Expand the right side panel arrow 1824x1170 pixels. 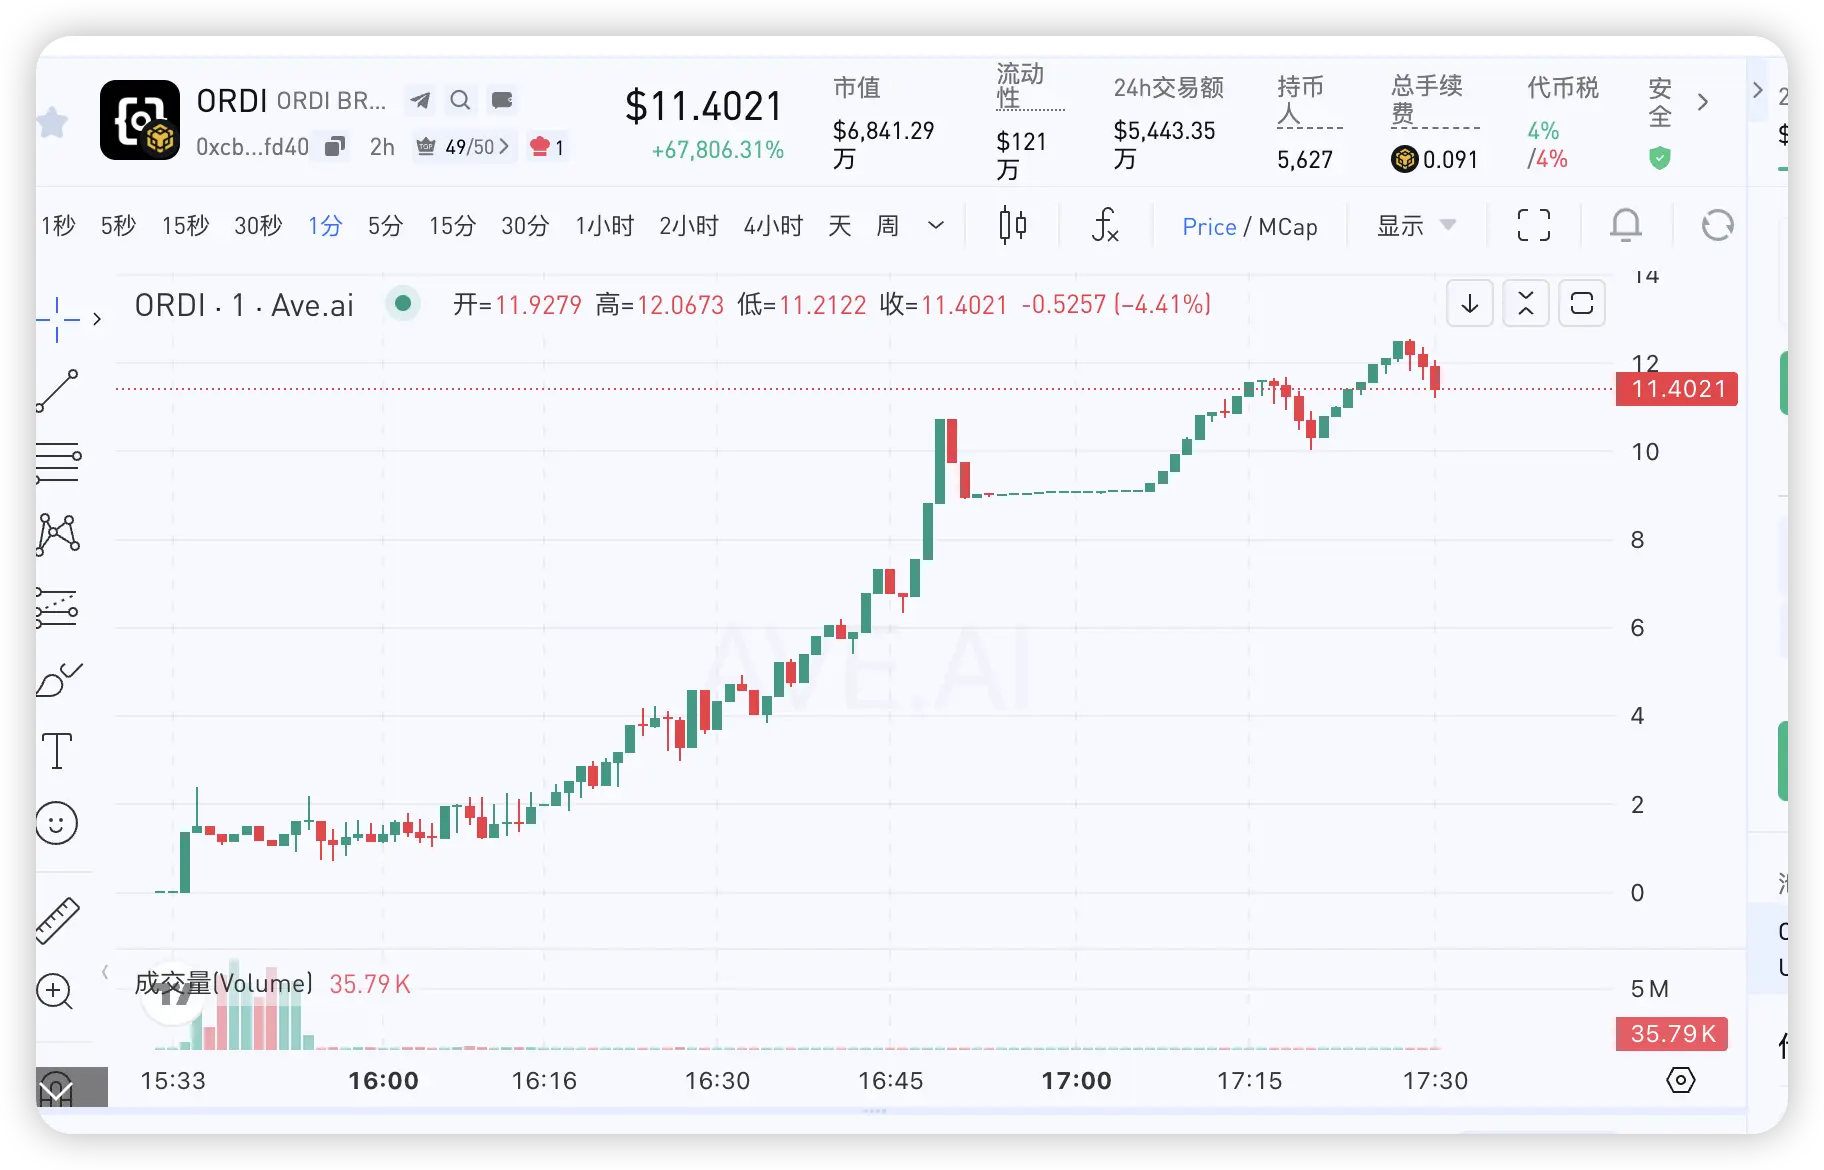point(1757,90)
